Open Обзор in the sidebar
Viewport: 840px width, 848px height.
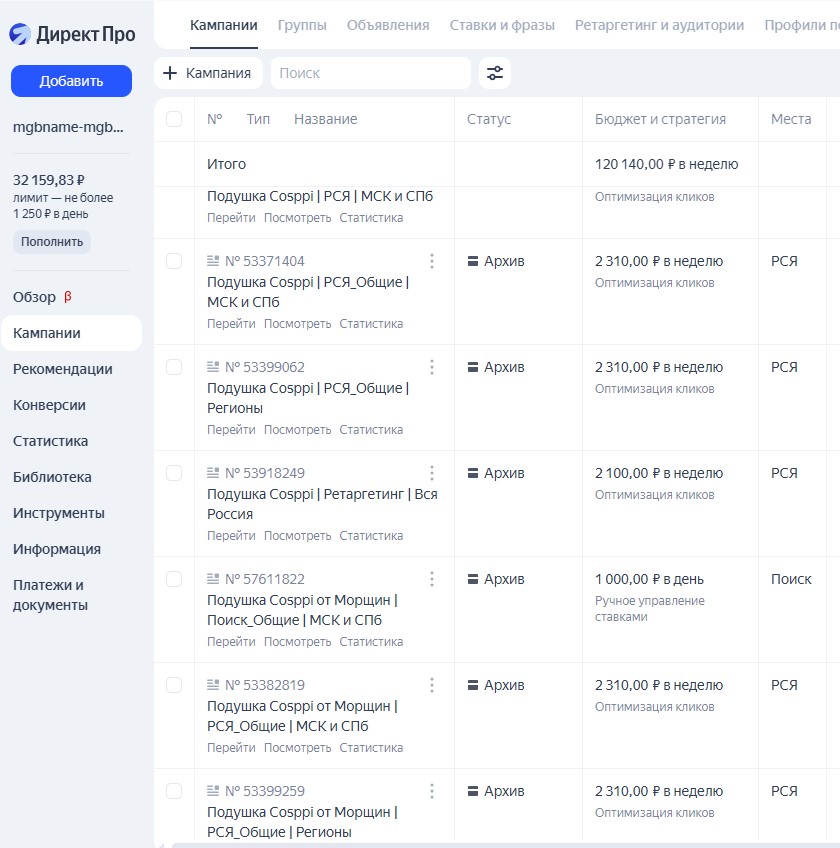(35, 297)
